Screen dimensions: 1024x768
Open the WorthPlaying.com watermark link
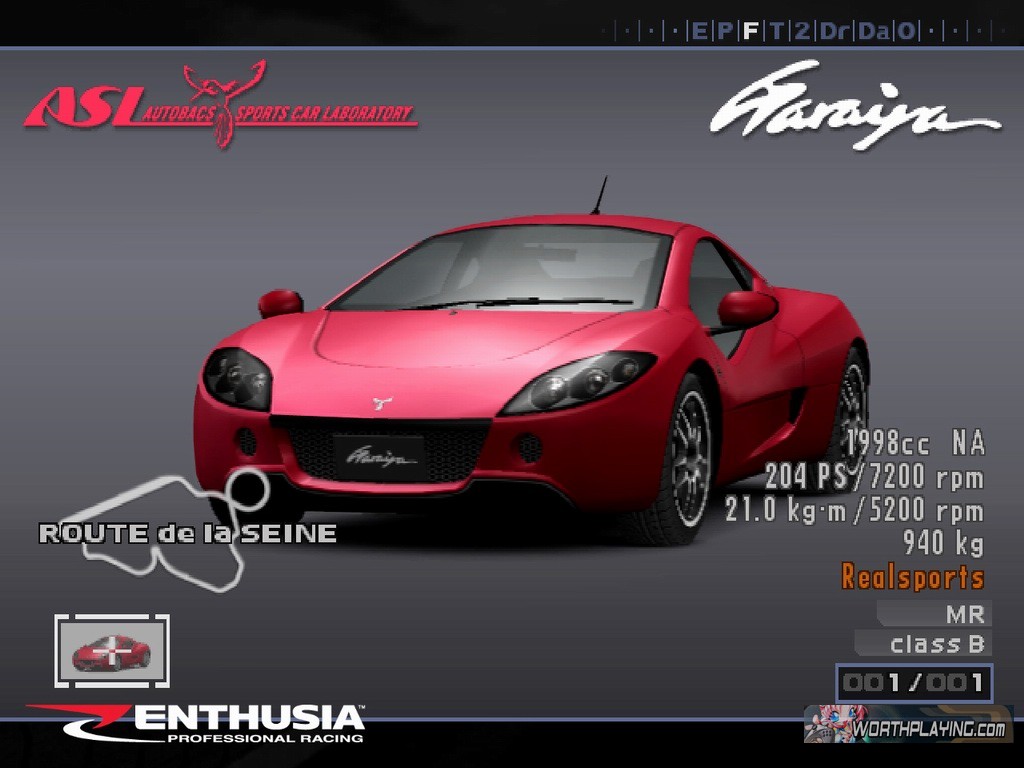click(x=908, y=725)
